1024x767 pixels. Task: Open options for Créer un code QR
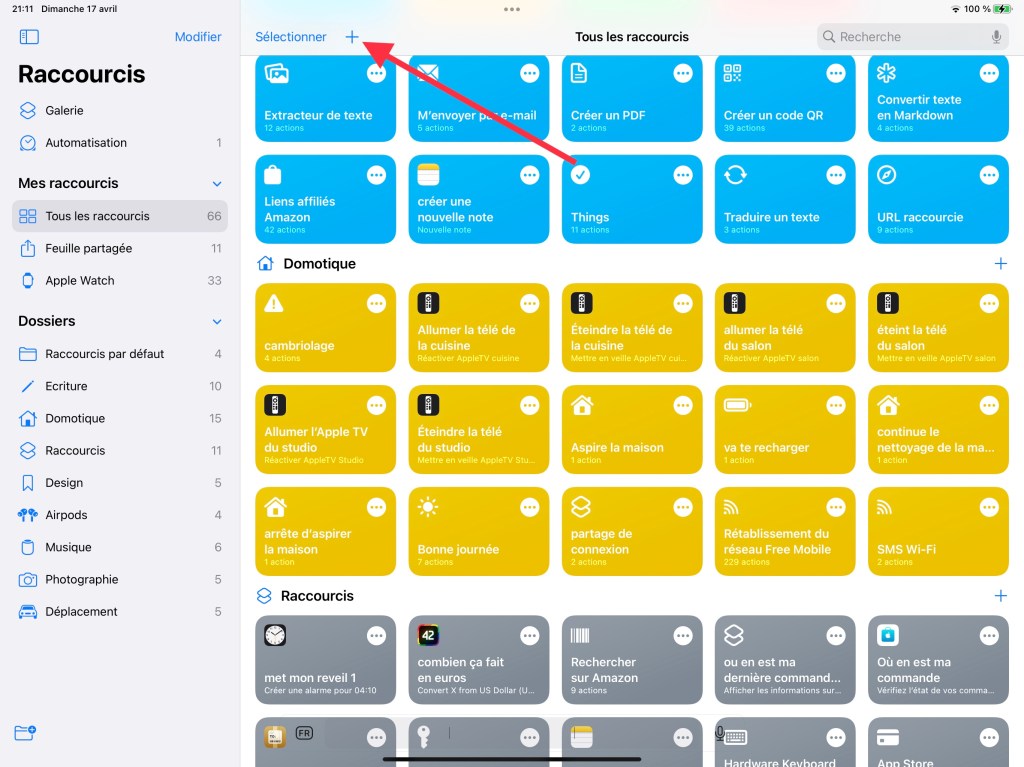pyautogui.click(x=836, y=73)
